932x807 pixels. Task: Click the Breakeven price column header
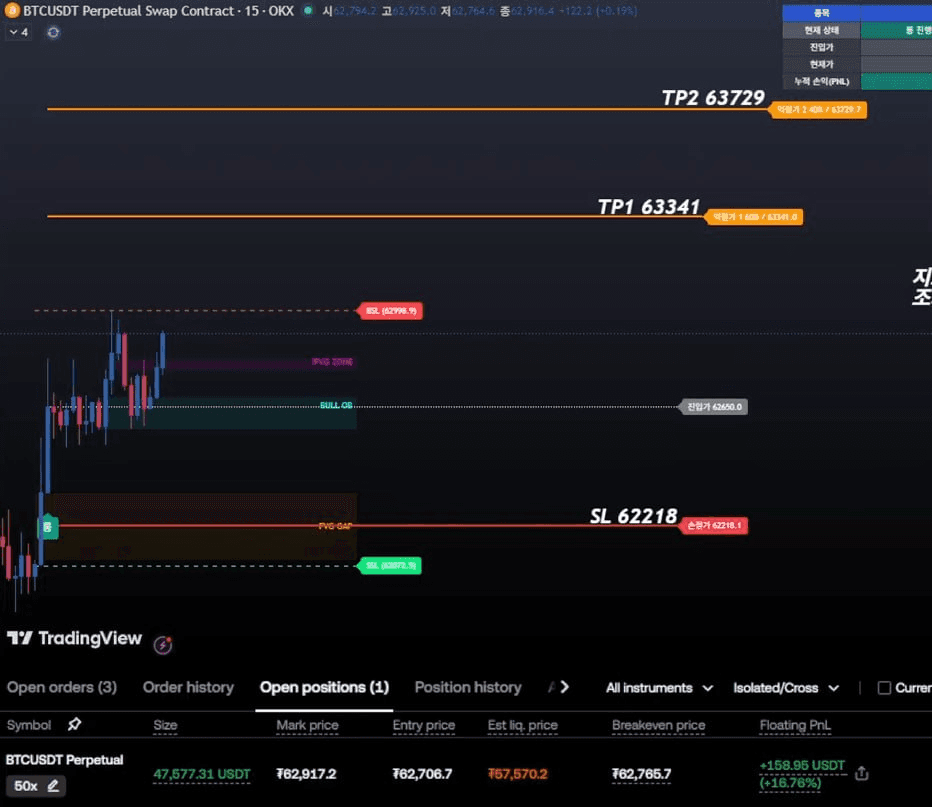pyautogui.click(x=659, y=726)
